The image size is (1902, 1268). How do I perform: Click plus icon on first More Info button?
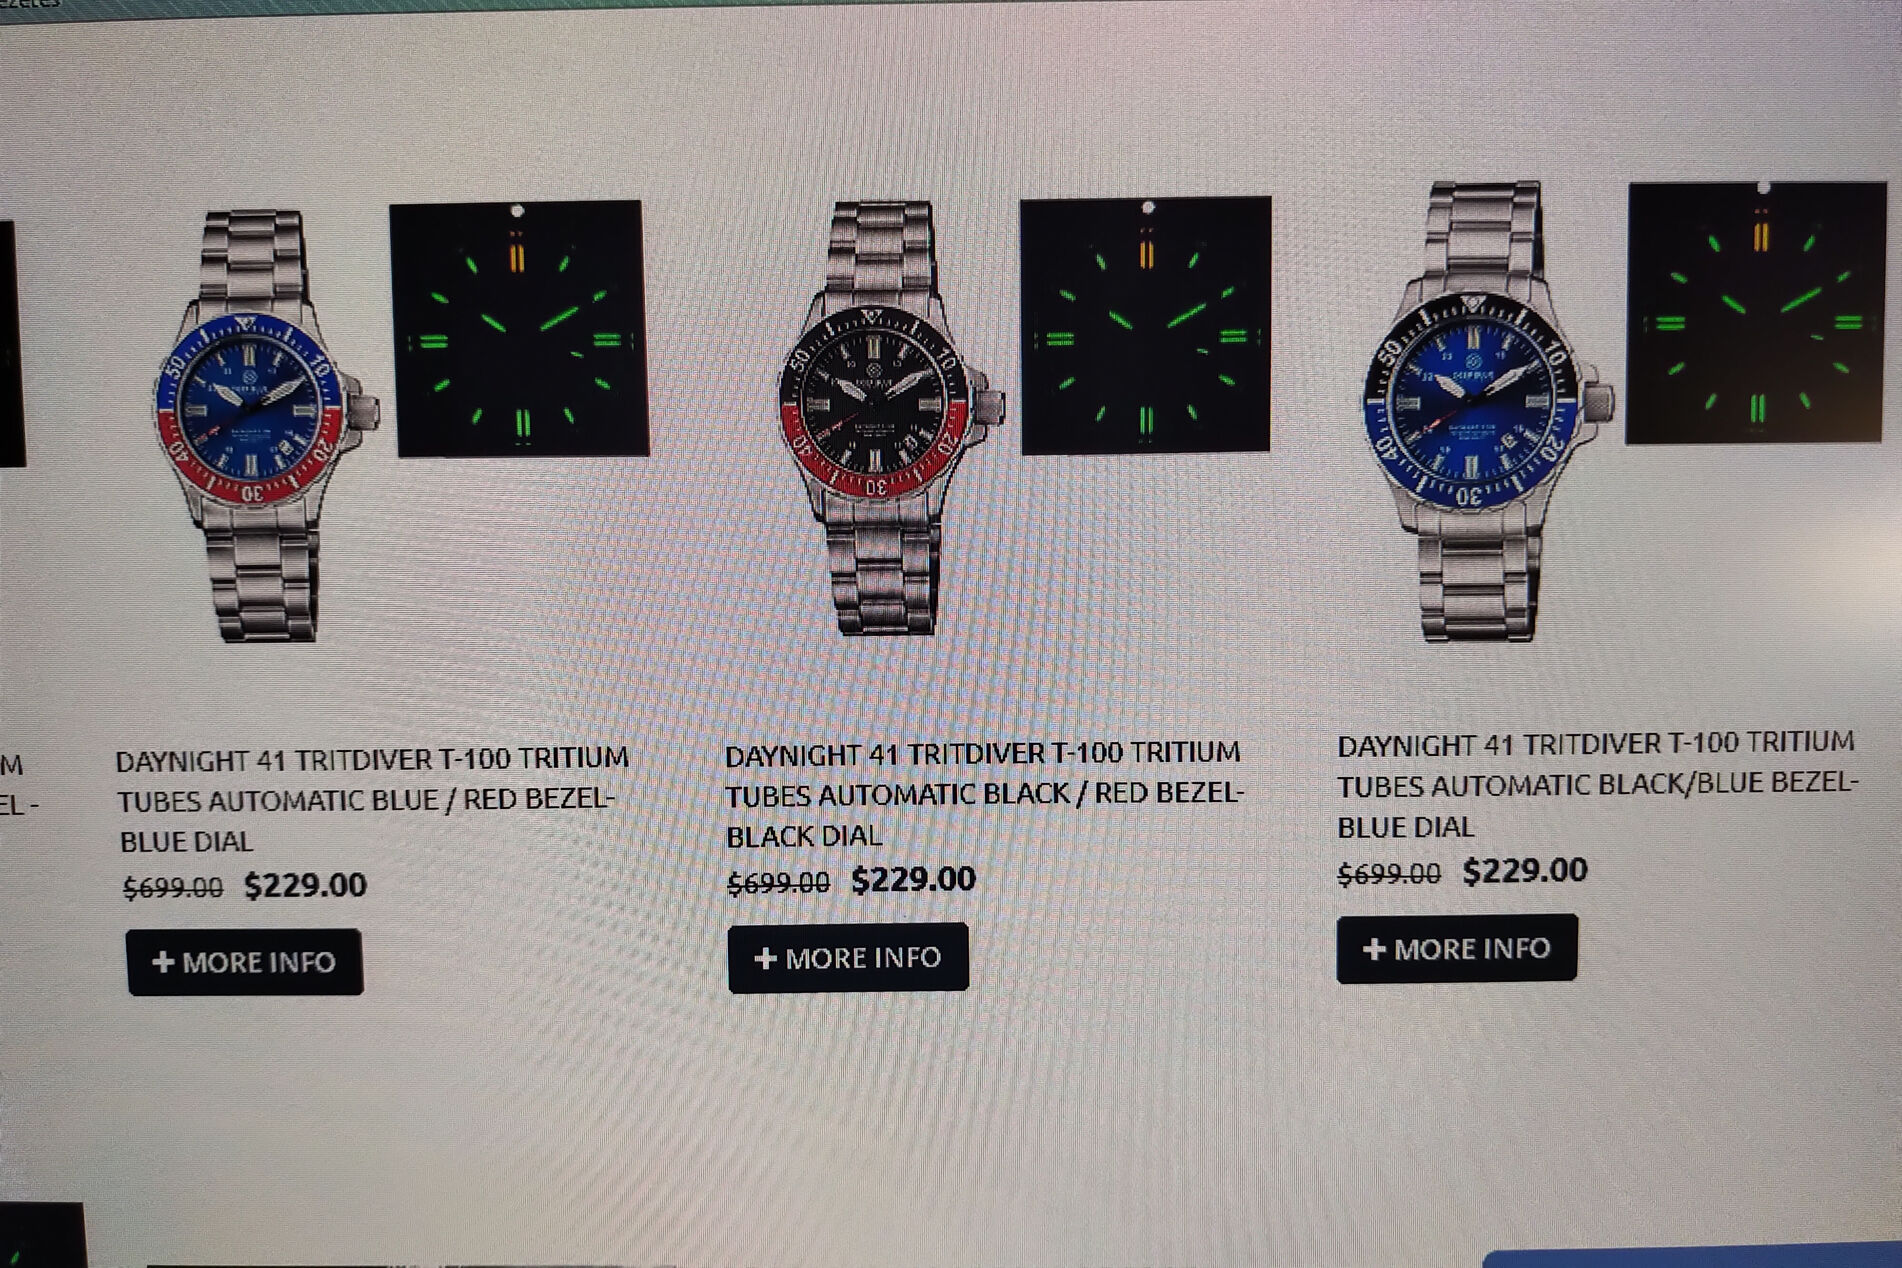tap(163, 962)
